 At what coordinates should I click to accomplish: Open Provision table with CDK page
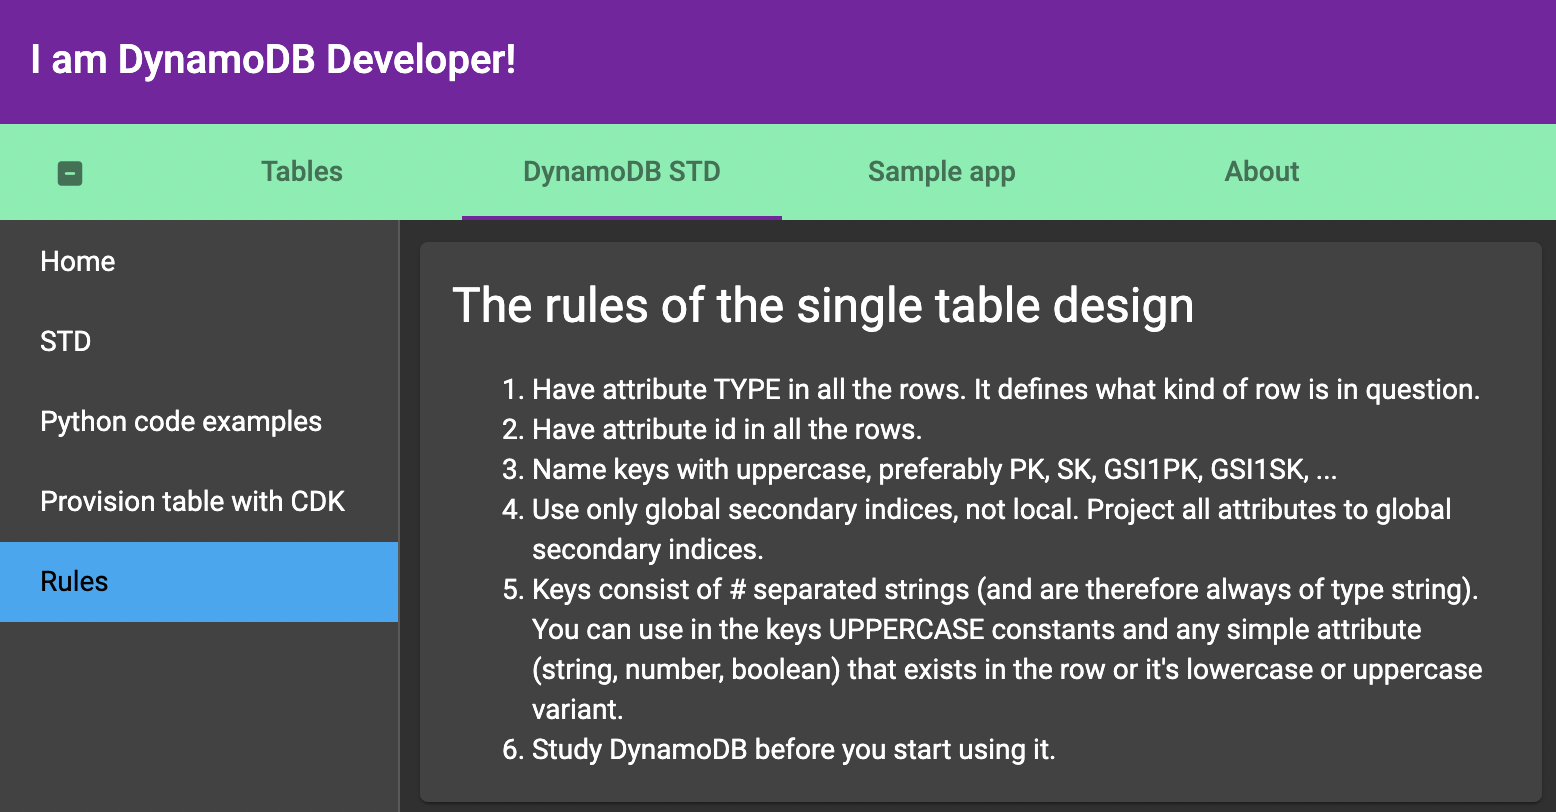click(x=199, y=502)
